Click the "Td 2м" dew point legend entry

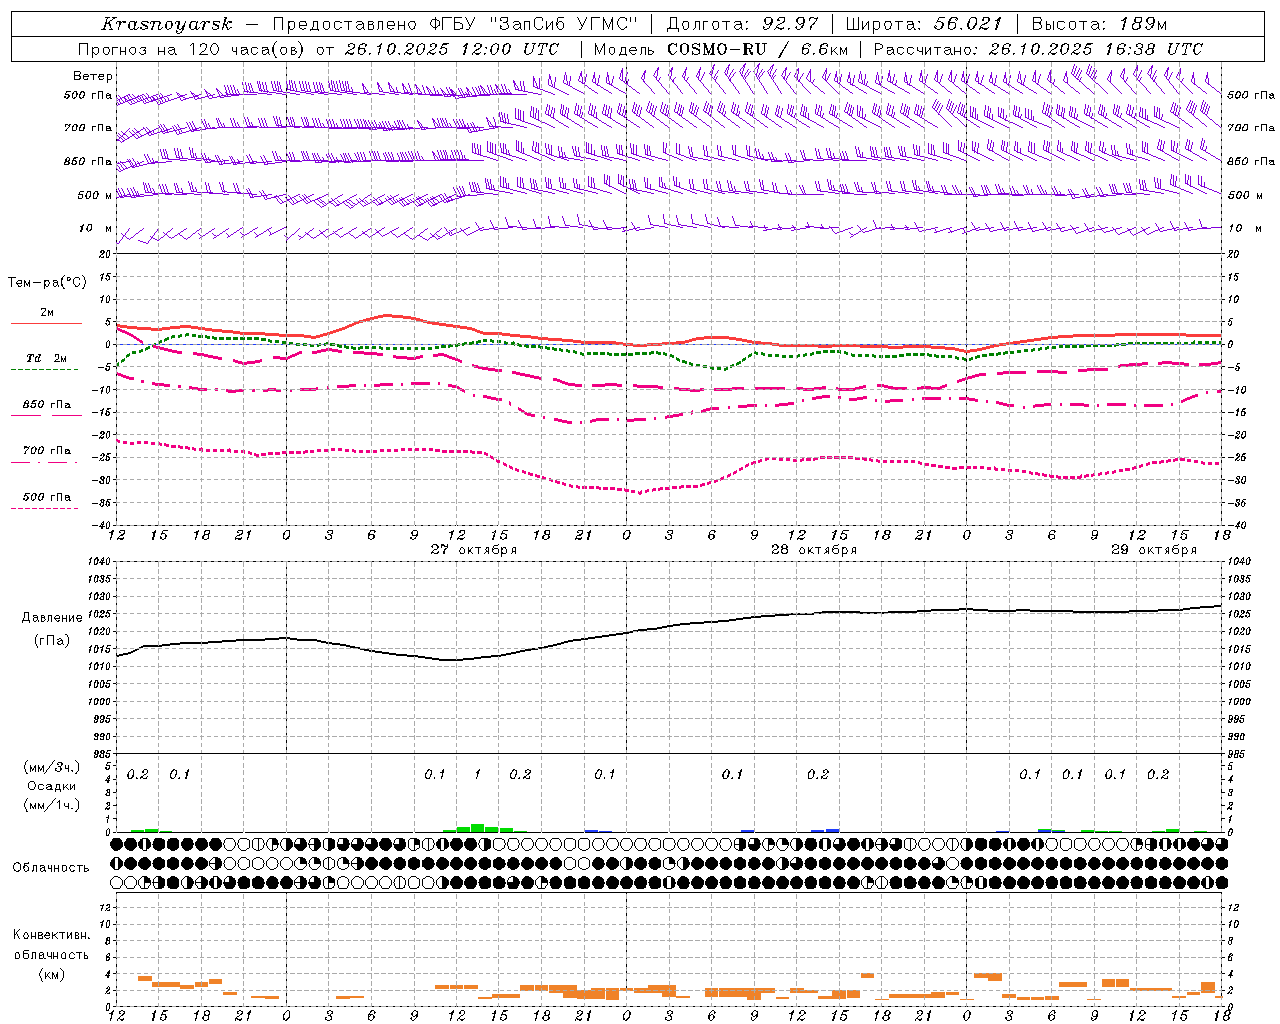pos(47,358)
